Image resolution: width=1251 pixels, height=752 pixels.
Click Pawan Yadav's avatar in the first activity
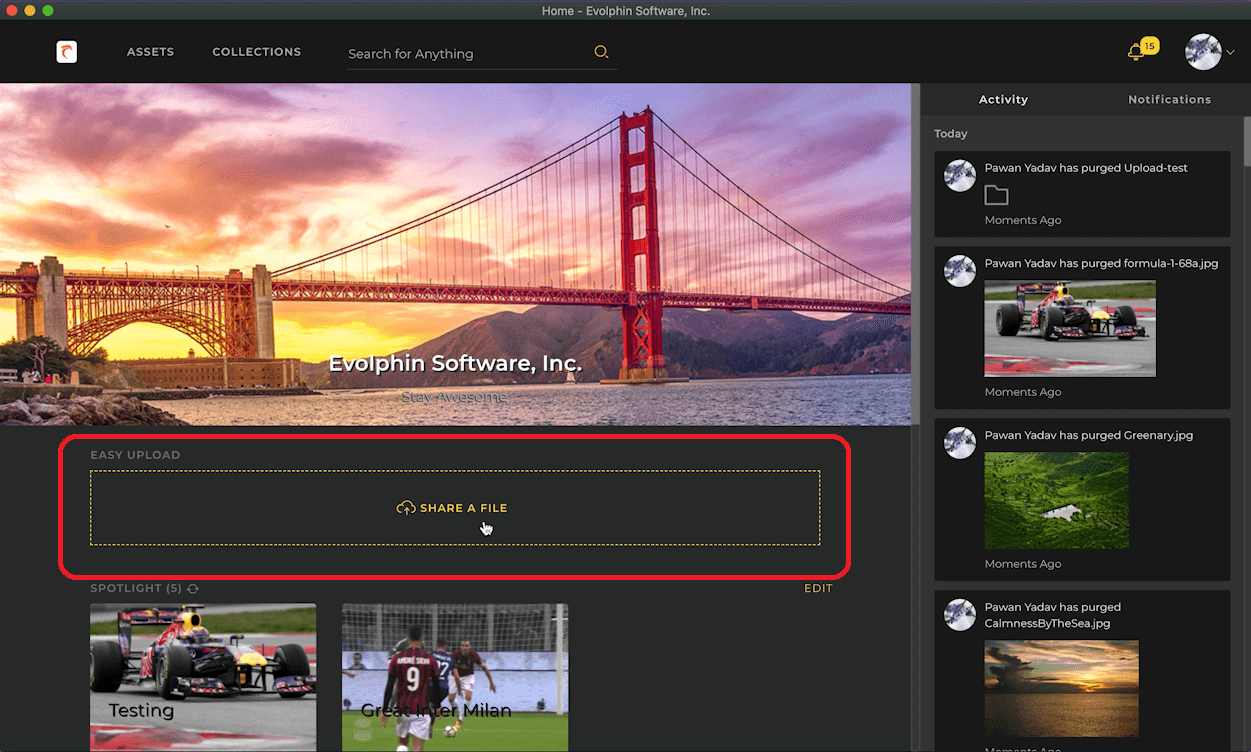point(959,175)
